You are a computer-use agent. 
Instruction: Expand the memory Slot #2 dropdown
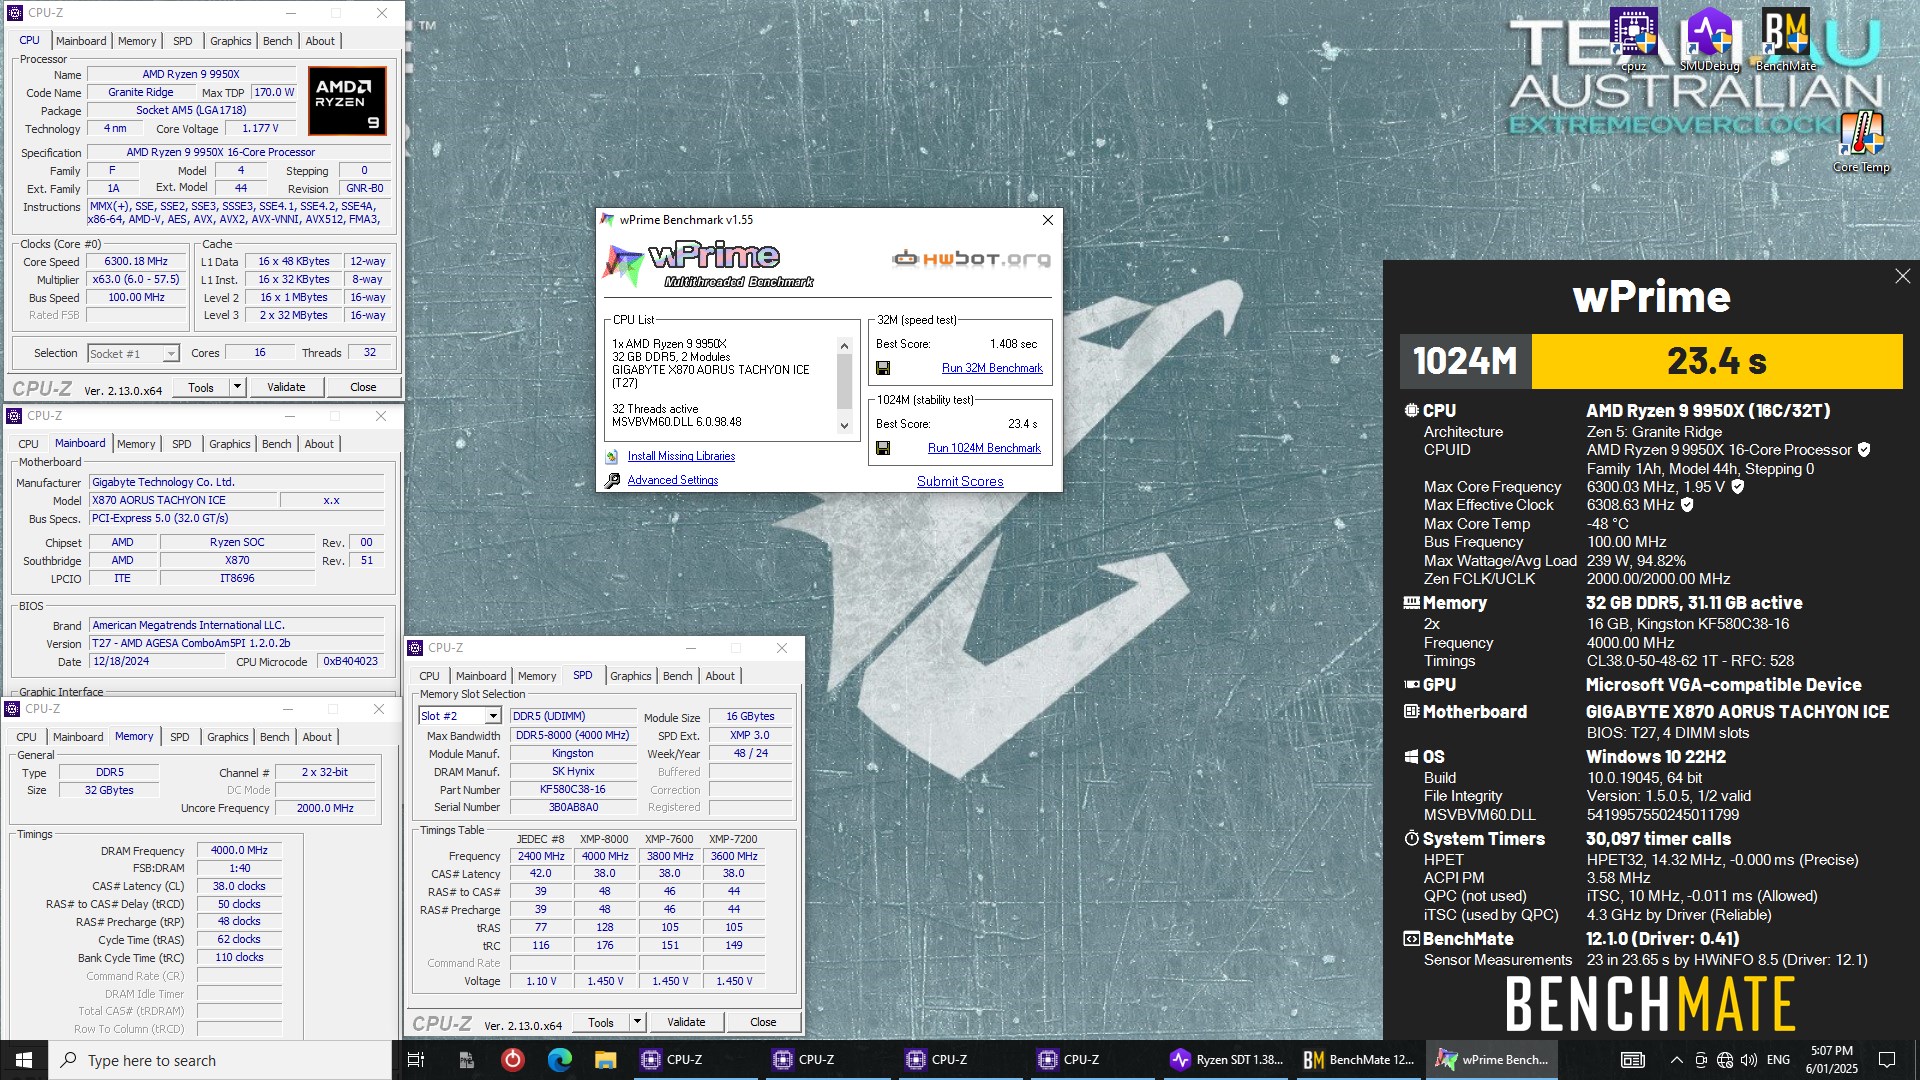[494, 715]
